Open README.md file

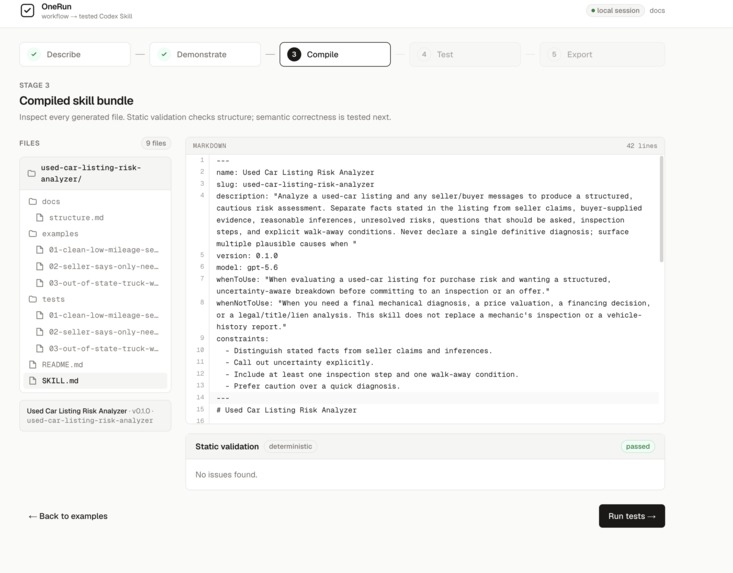95,365
